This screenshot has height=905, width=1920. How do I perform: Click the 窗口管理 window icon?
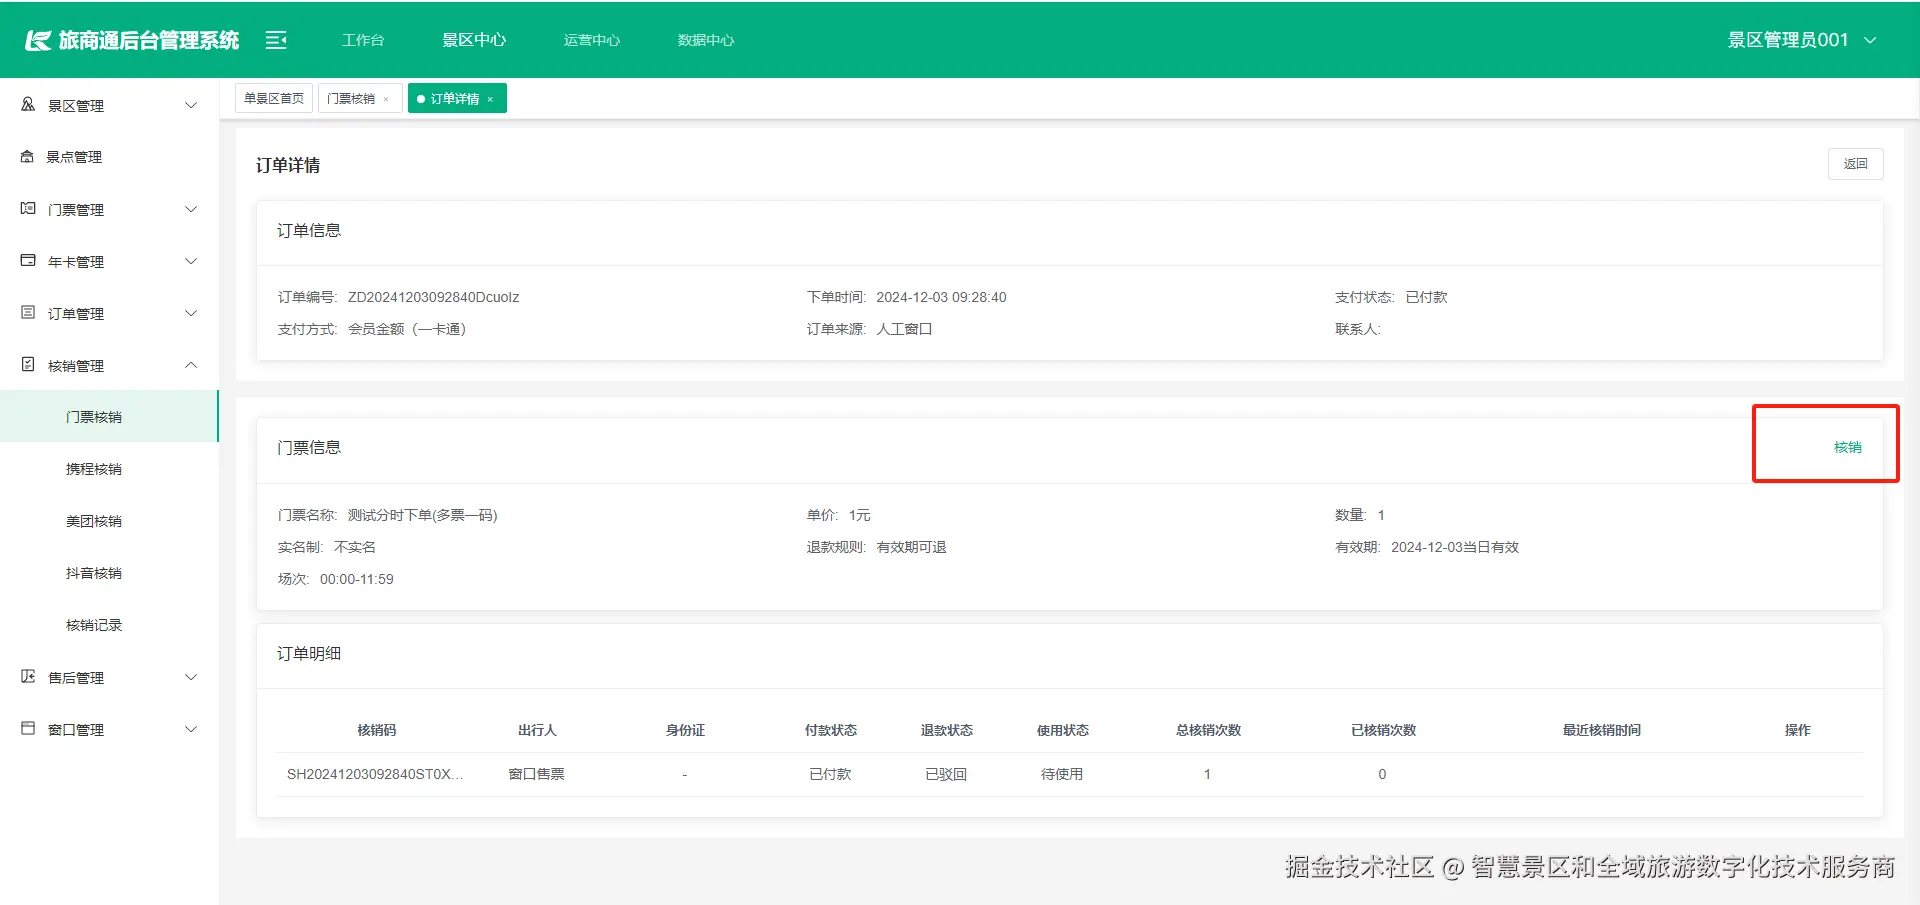tap(28, 729)
